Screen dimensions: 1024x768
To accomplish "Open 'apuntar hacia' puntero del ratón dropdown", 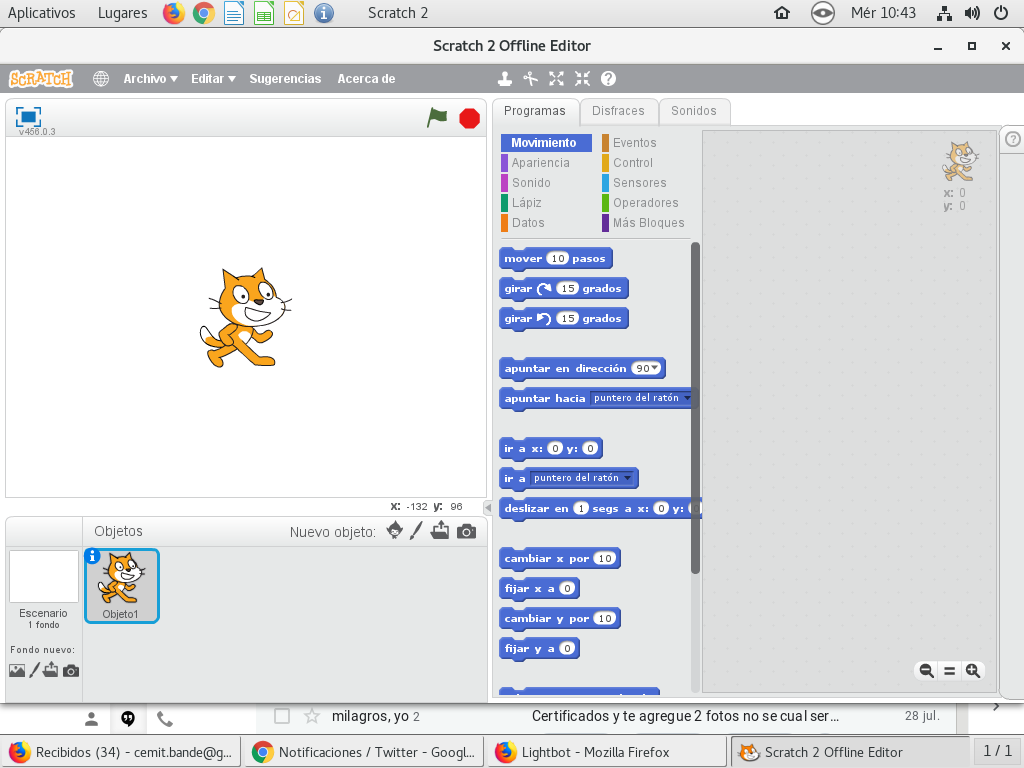I will 640,398.
